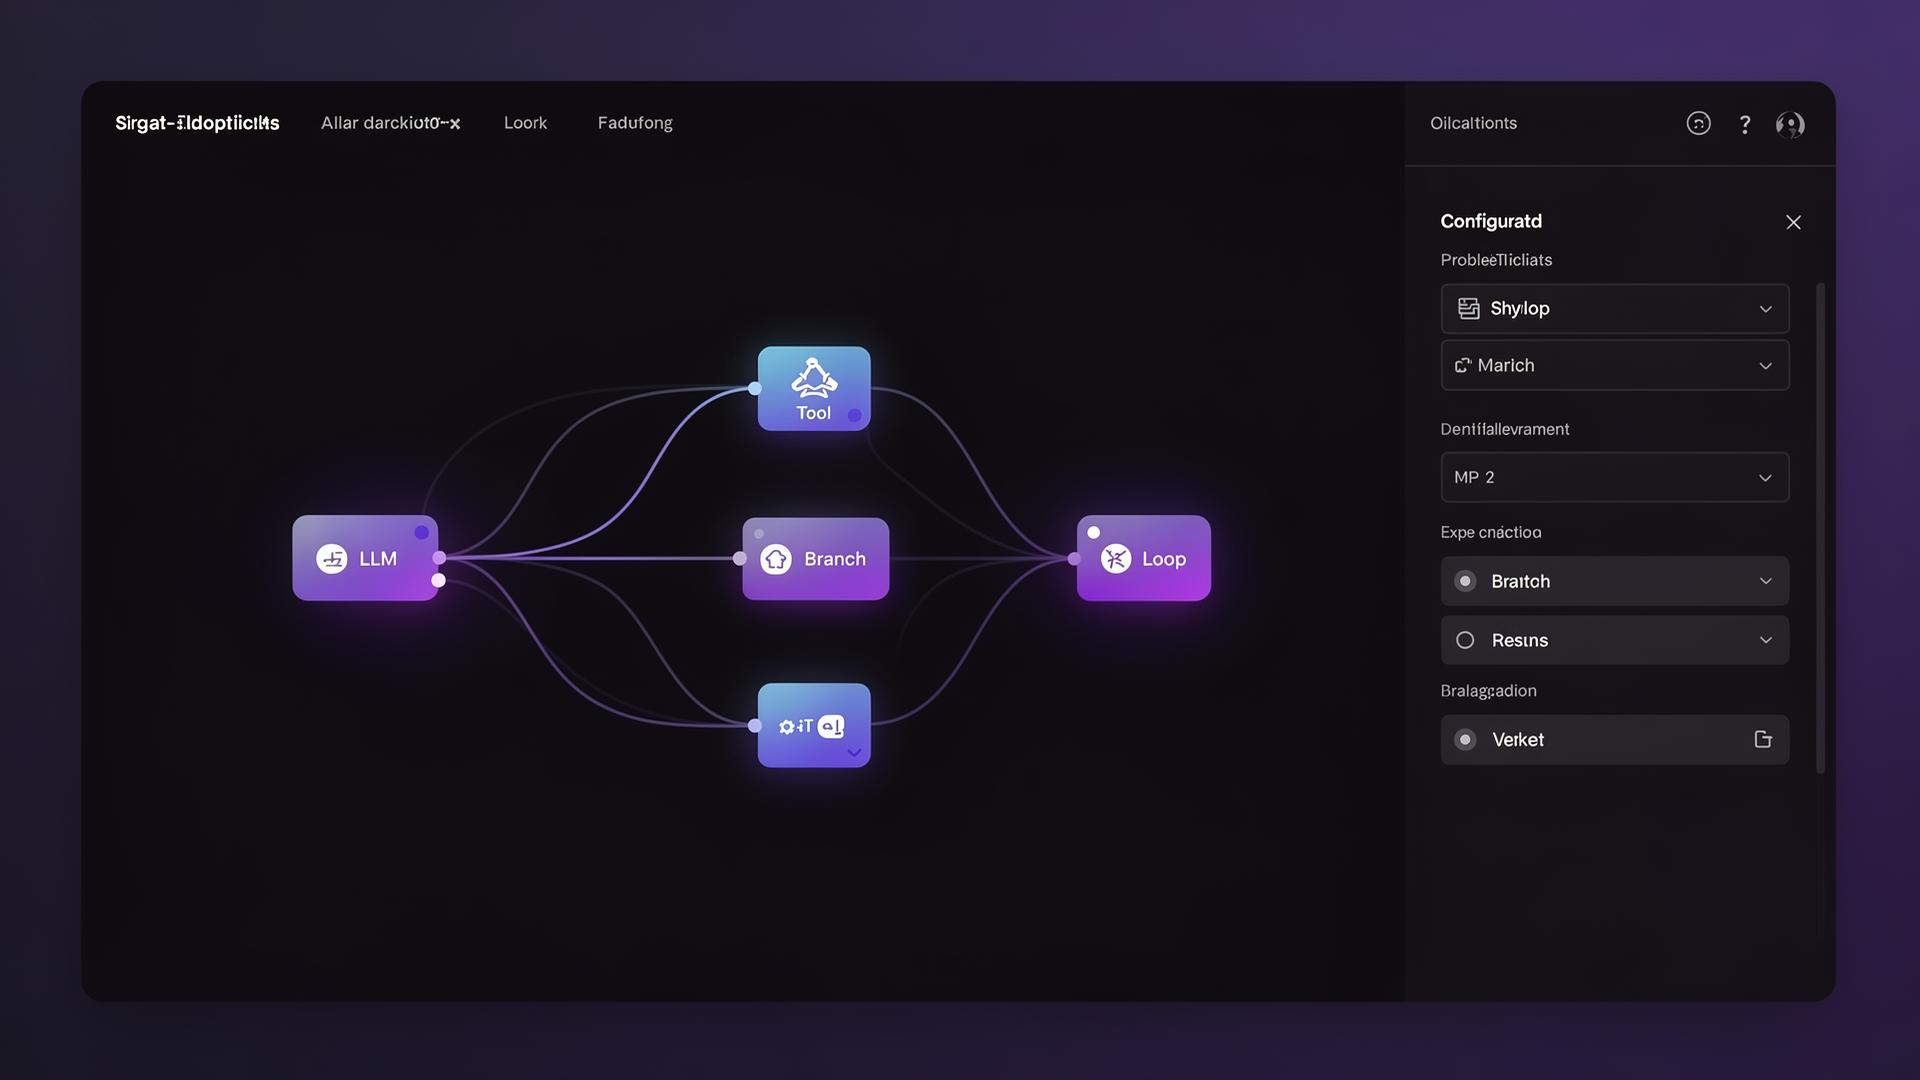Click the Branch node input port
Viewport: 1920px width, 1080px height.
[740, 559]
